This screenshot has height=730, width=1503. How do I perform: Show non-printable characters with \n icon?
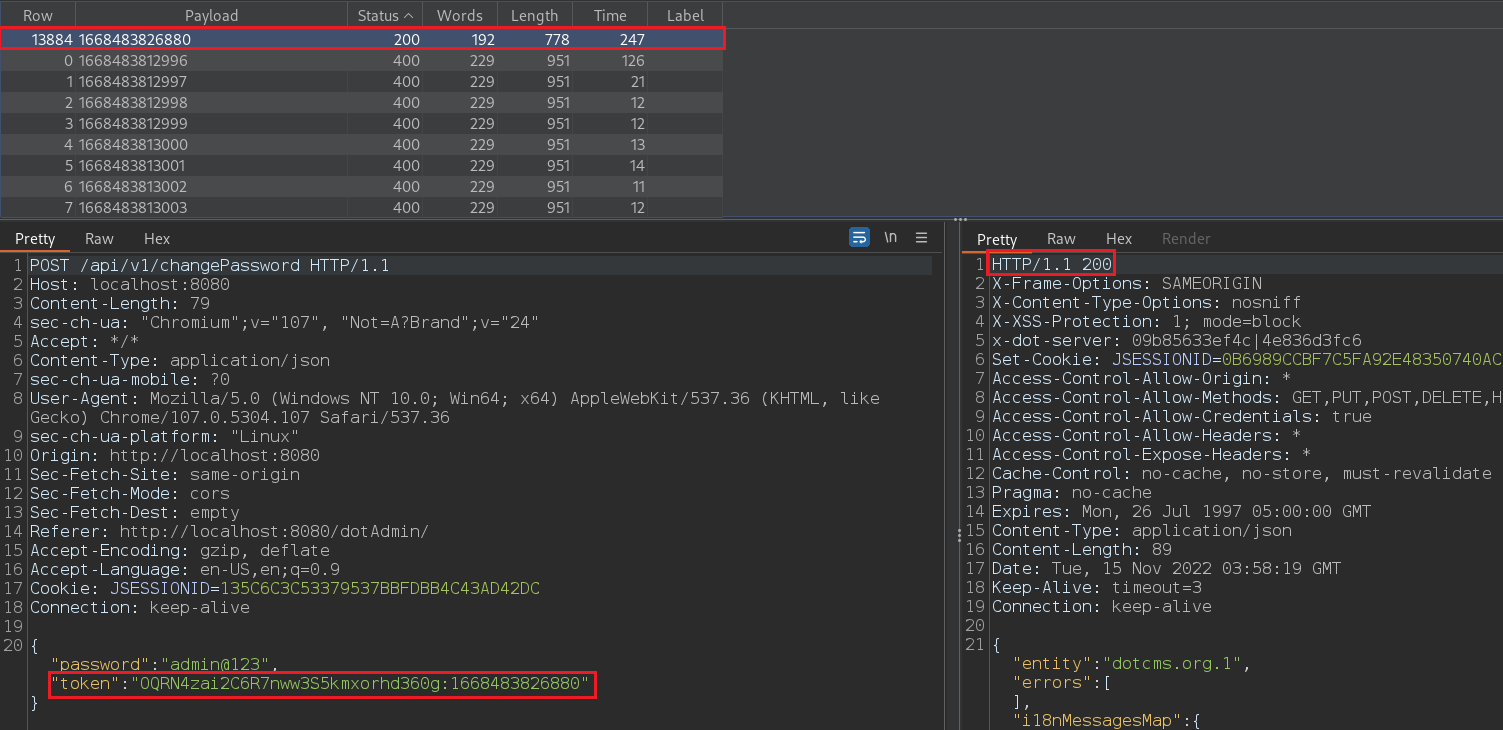coord(890,238)
